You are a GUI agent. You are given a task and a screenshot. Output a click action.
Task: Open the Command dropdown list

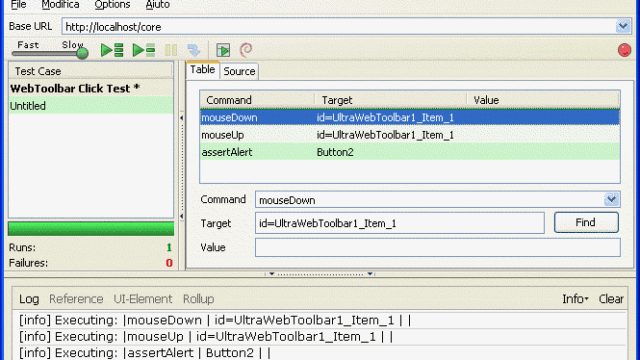pos(611,200)
